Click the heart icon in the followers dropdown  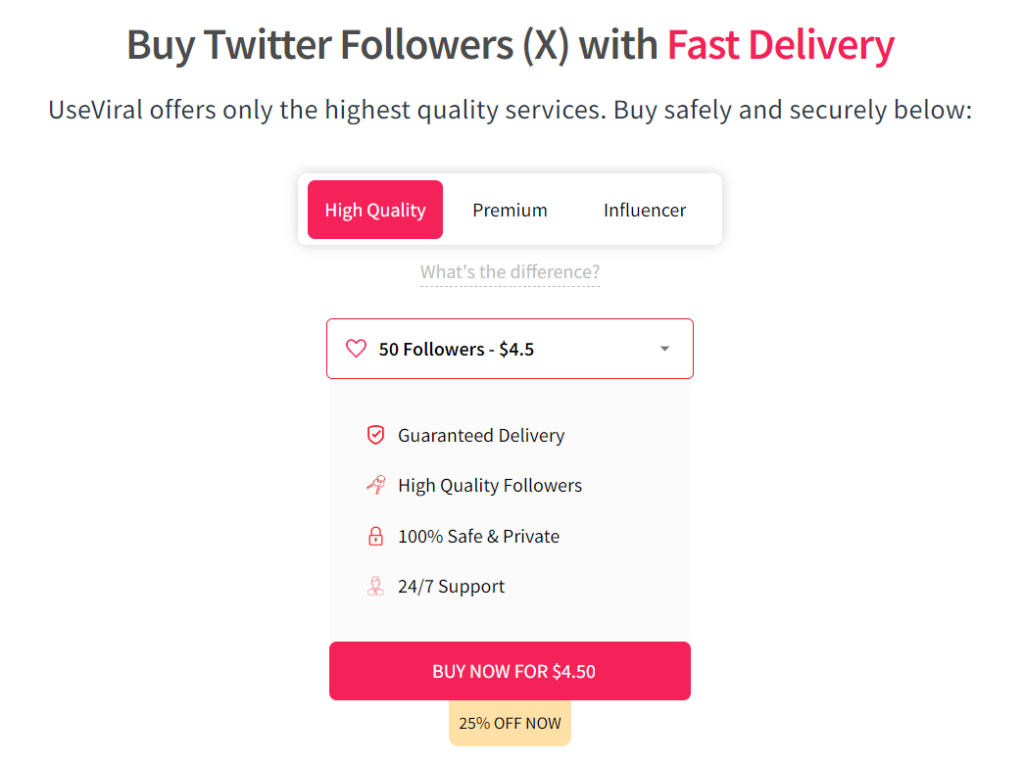(x=356, y=348)
